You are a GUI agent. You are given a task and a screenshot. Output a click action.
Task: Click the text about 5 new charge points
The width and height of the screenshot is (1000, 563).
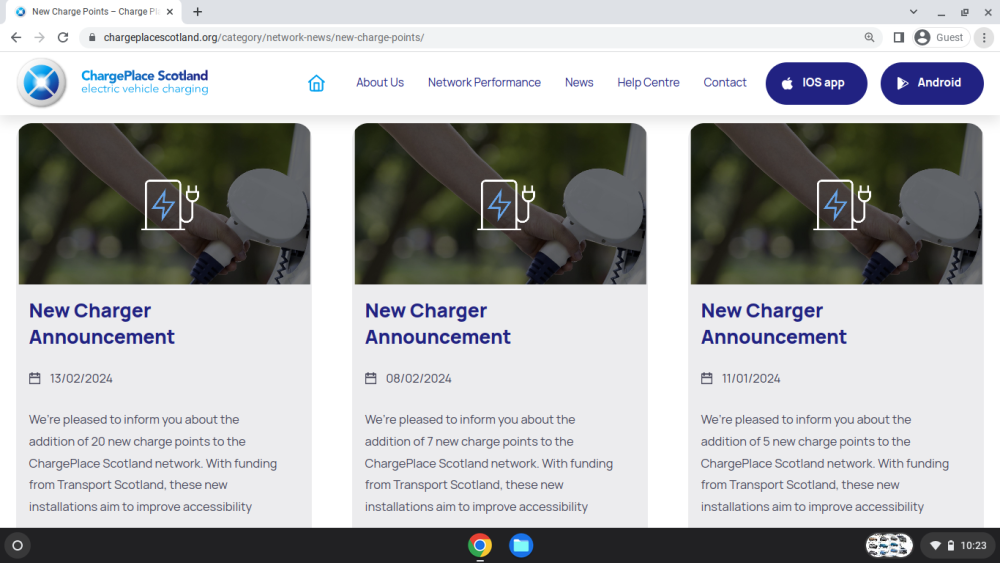825,463
